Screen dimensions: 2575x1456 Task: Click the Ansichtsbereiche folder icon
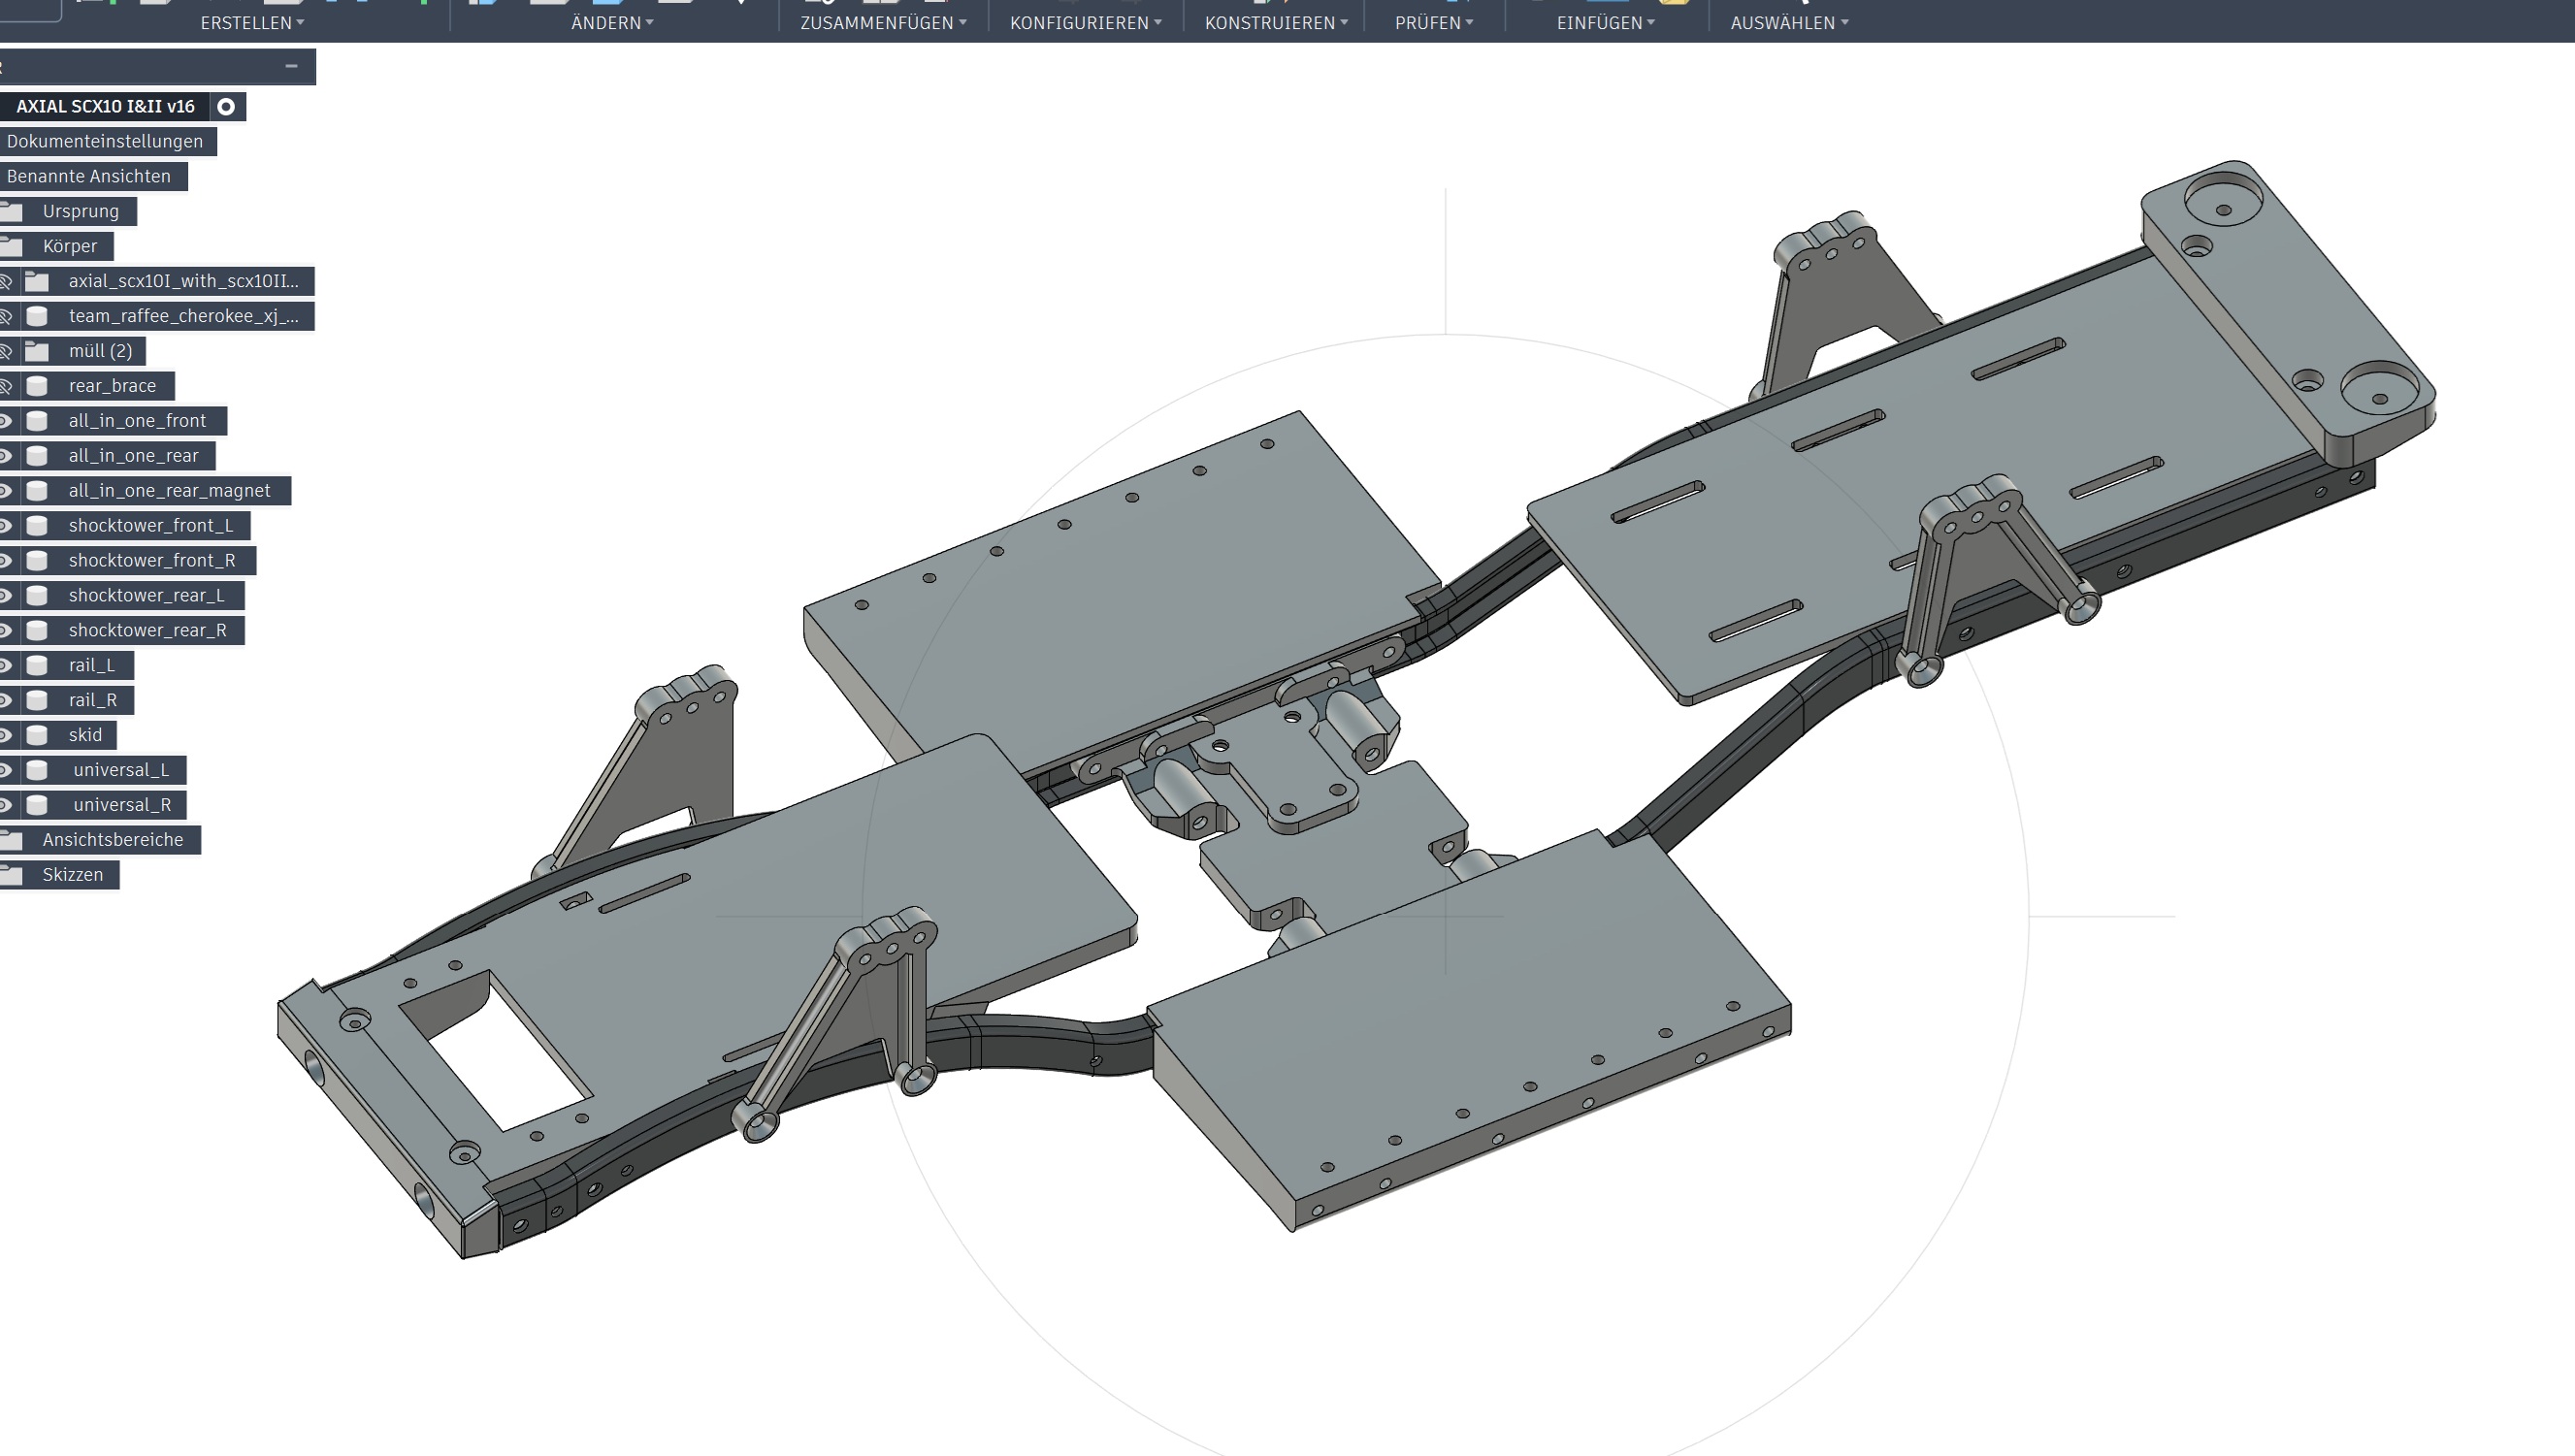12,840
